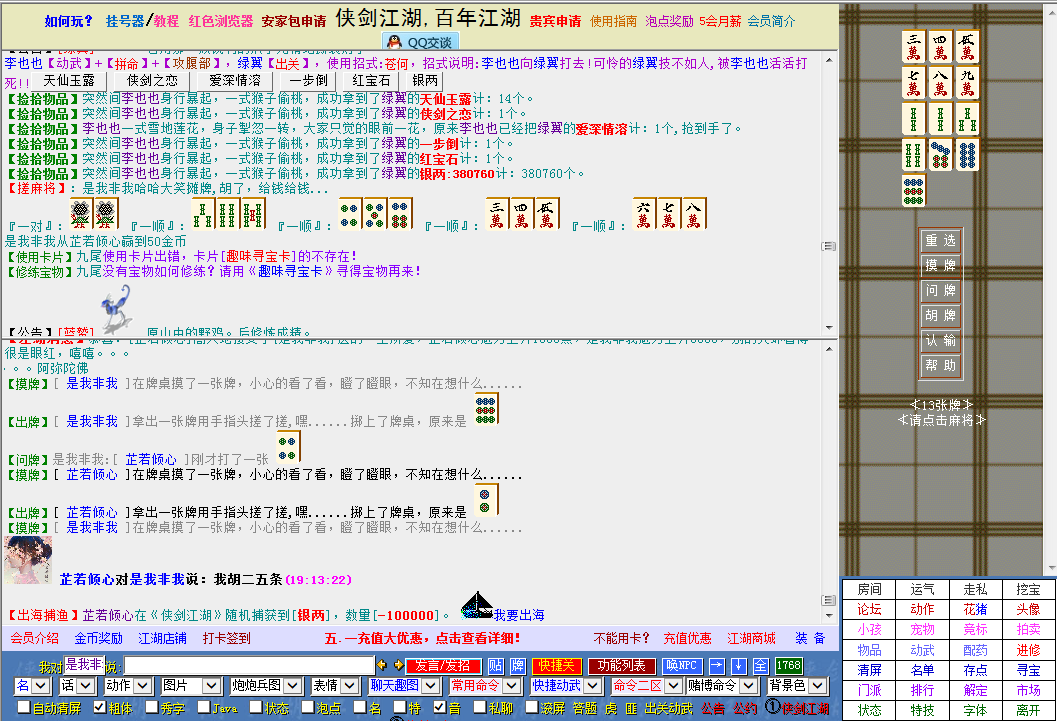Screen dimensions: 1057x721
Task: Click the 天仙玉露 item button
Action: 69,81
